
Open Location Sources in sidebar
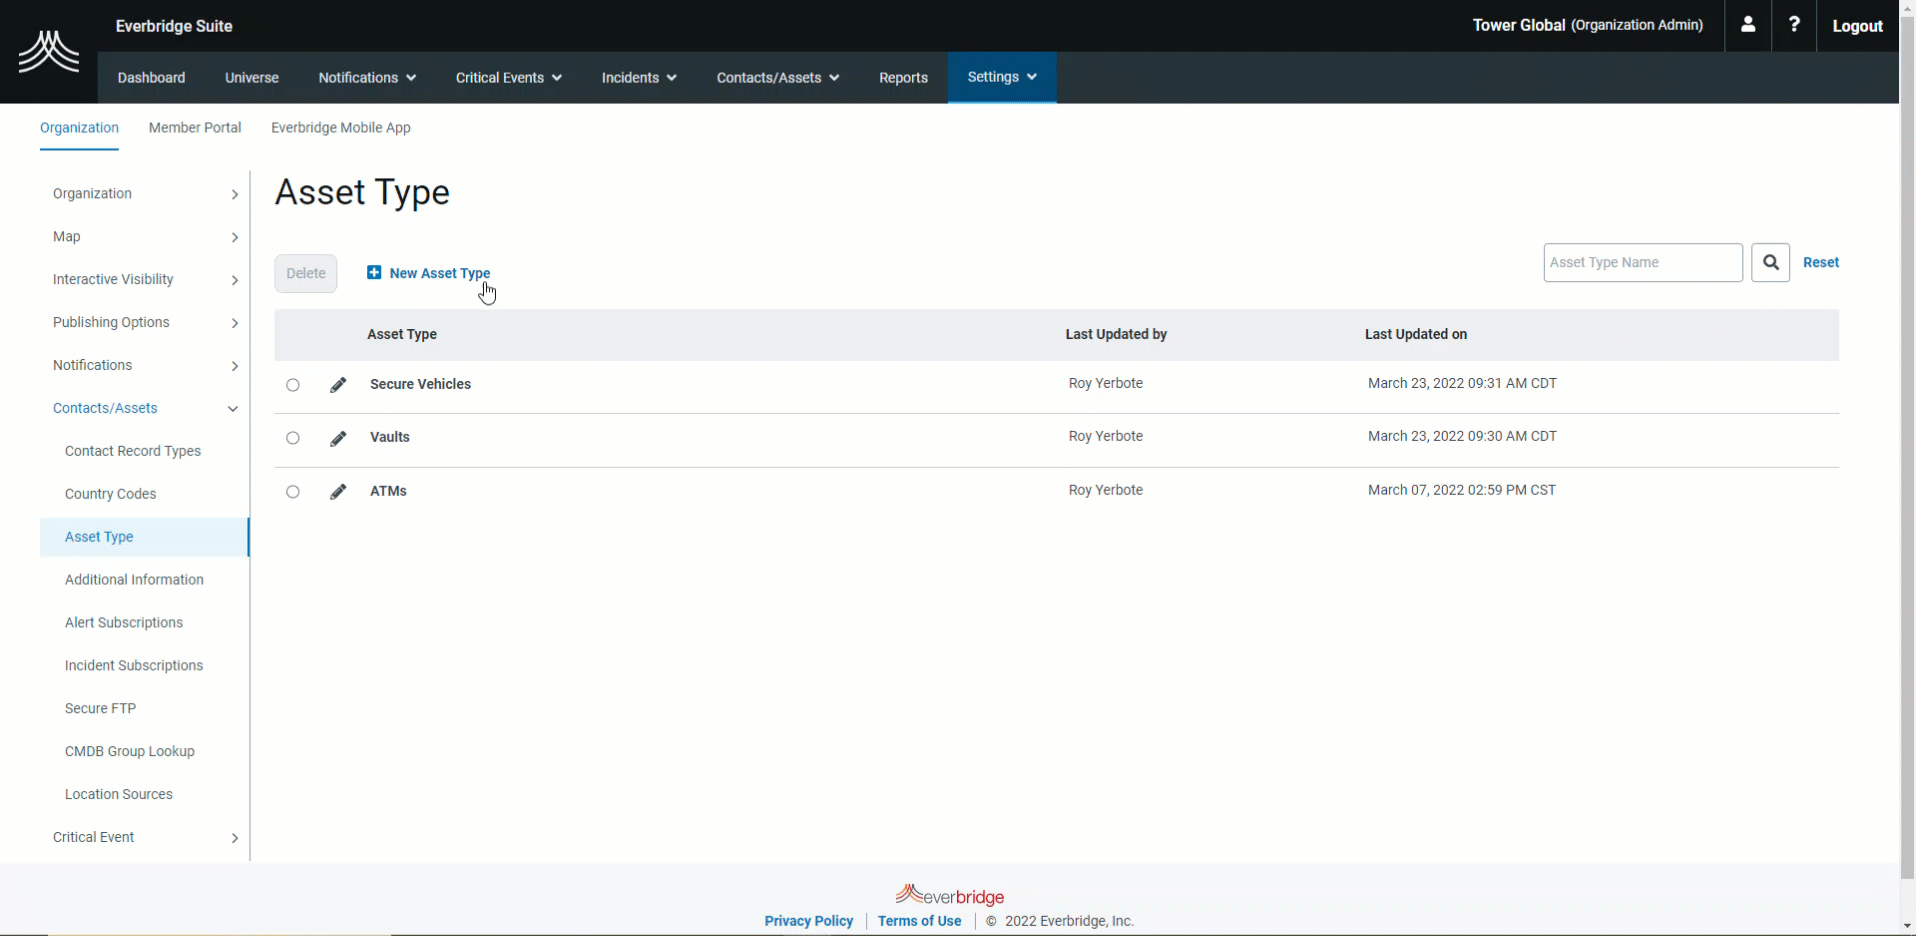(119, 795)
